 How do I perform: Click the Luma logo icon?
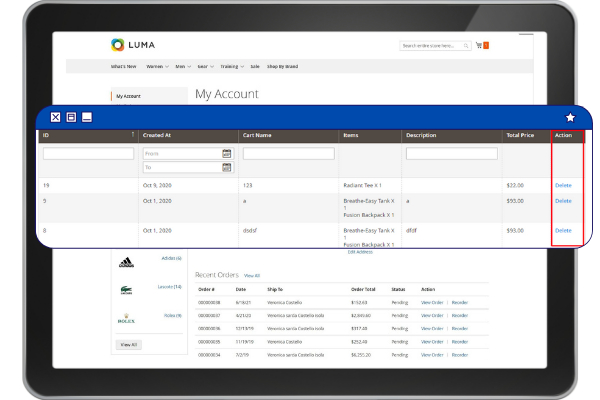[118, 45]
